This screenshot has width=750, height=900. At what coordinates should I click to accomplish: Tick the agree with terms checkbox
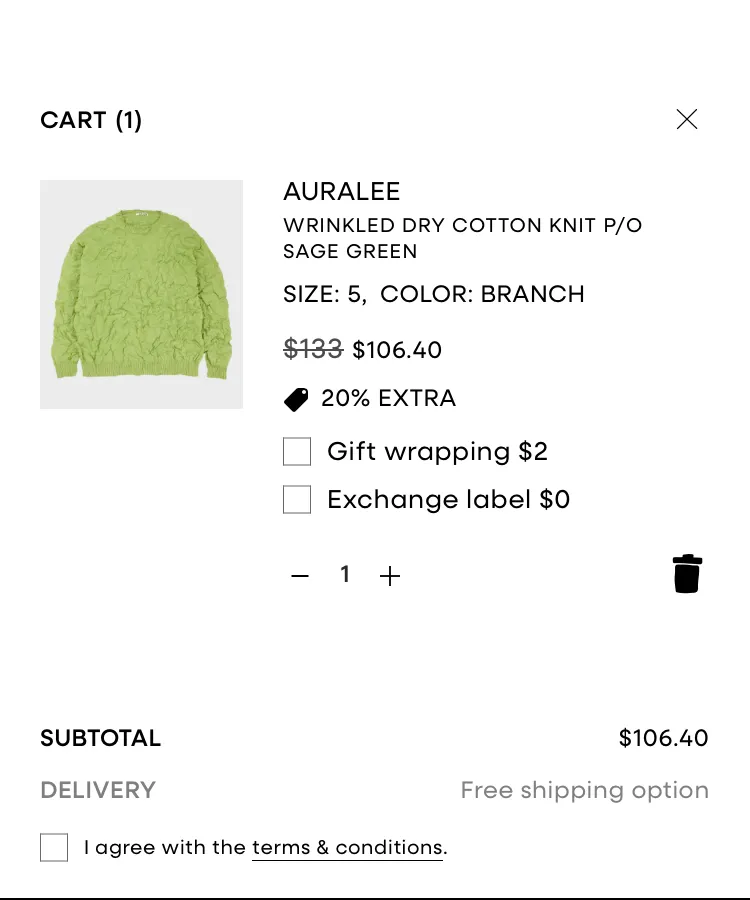tap(54, 847)
